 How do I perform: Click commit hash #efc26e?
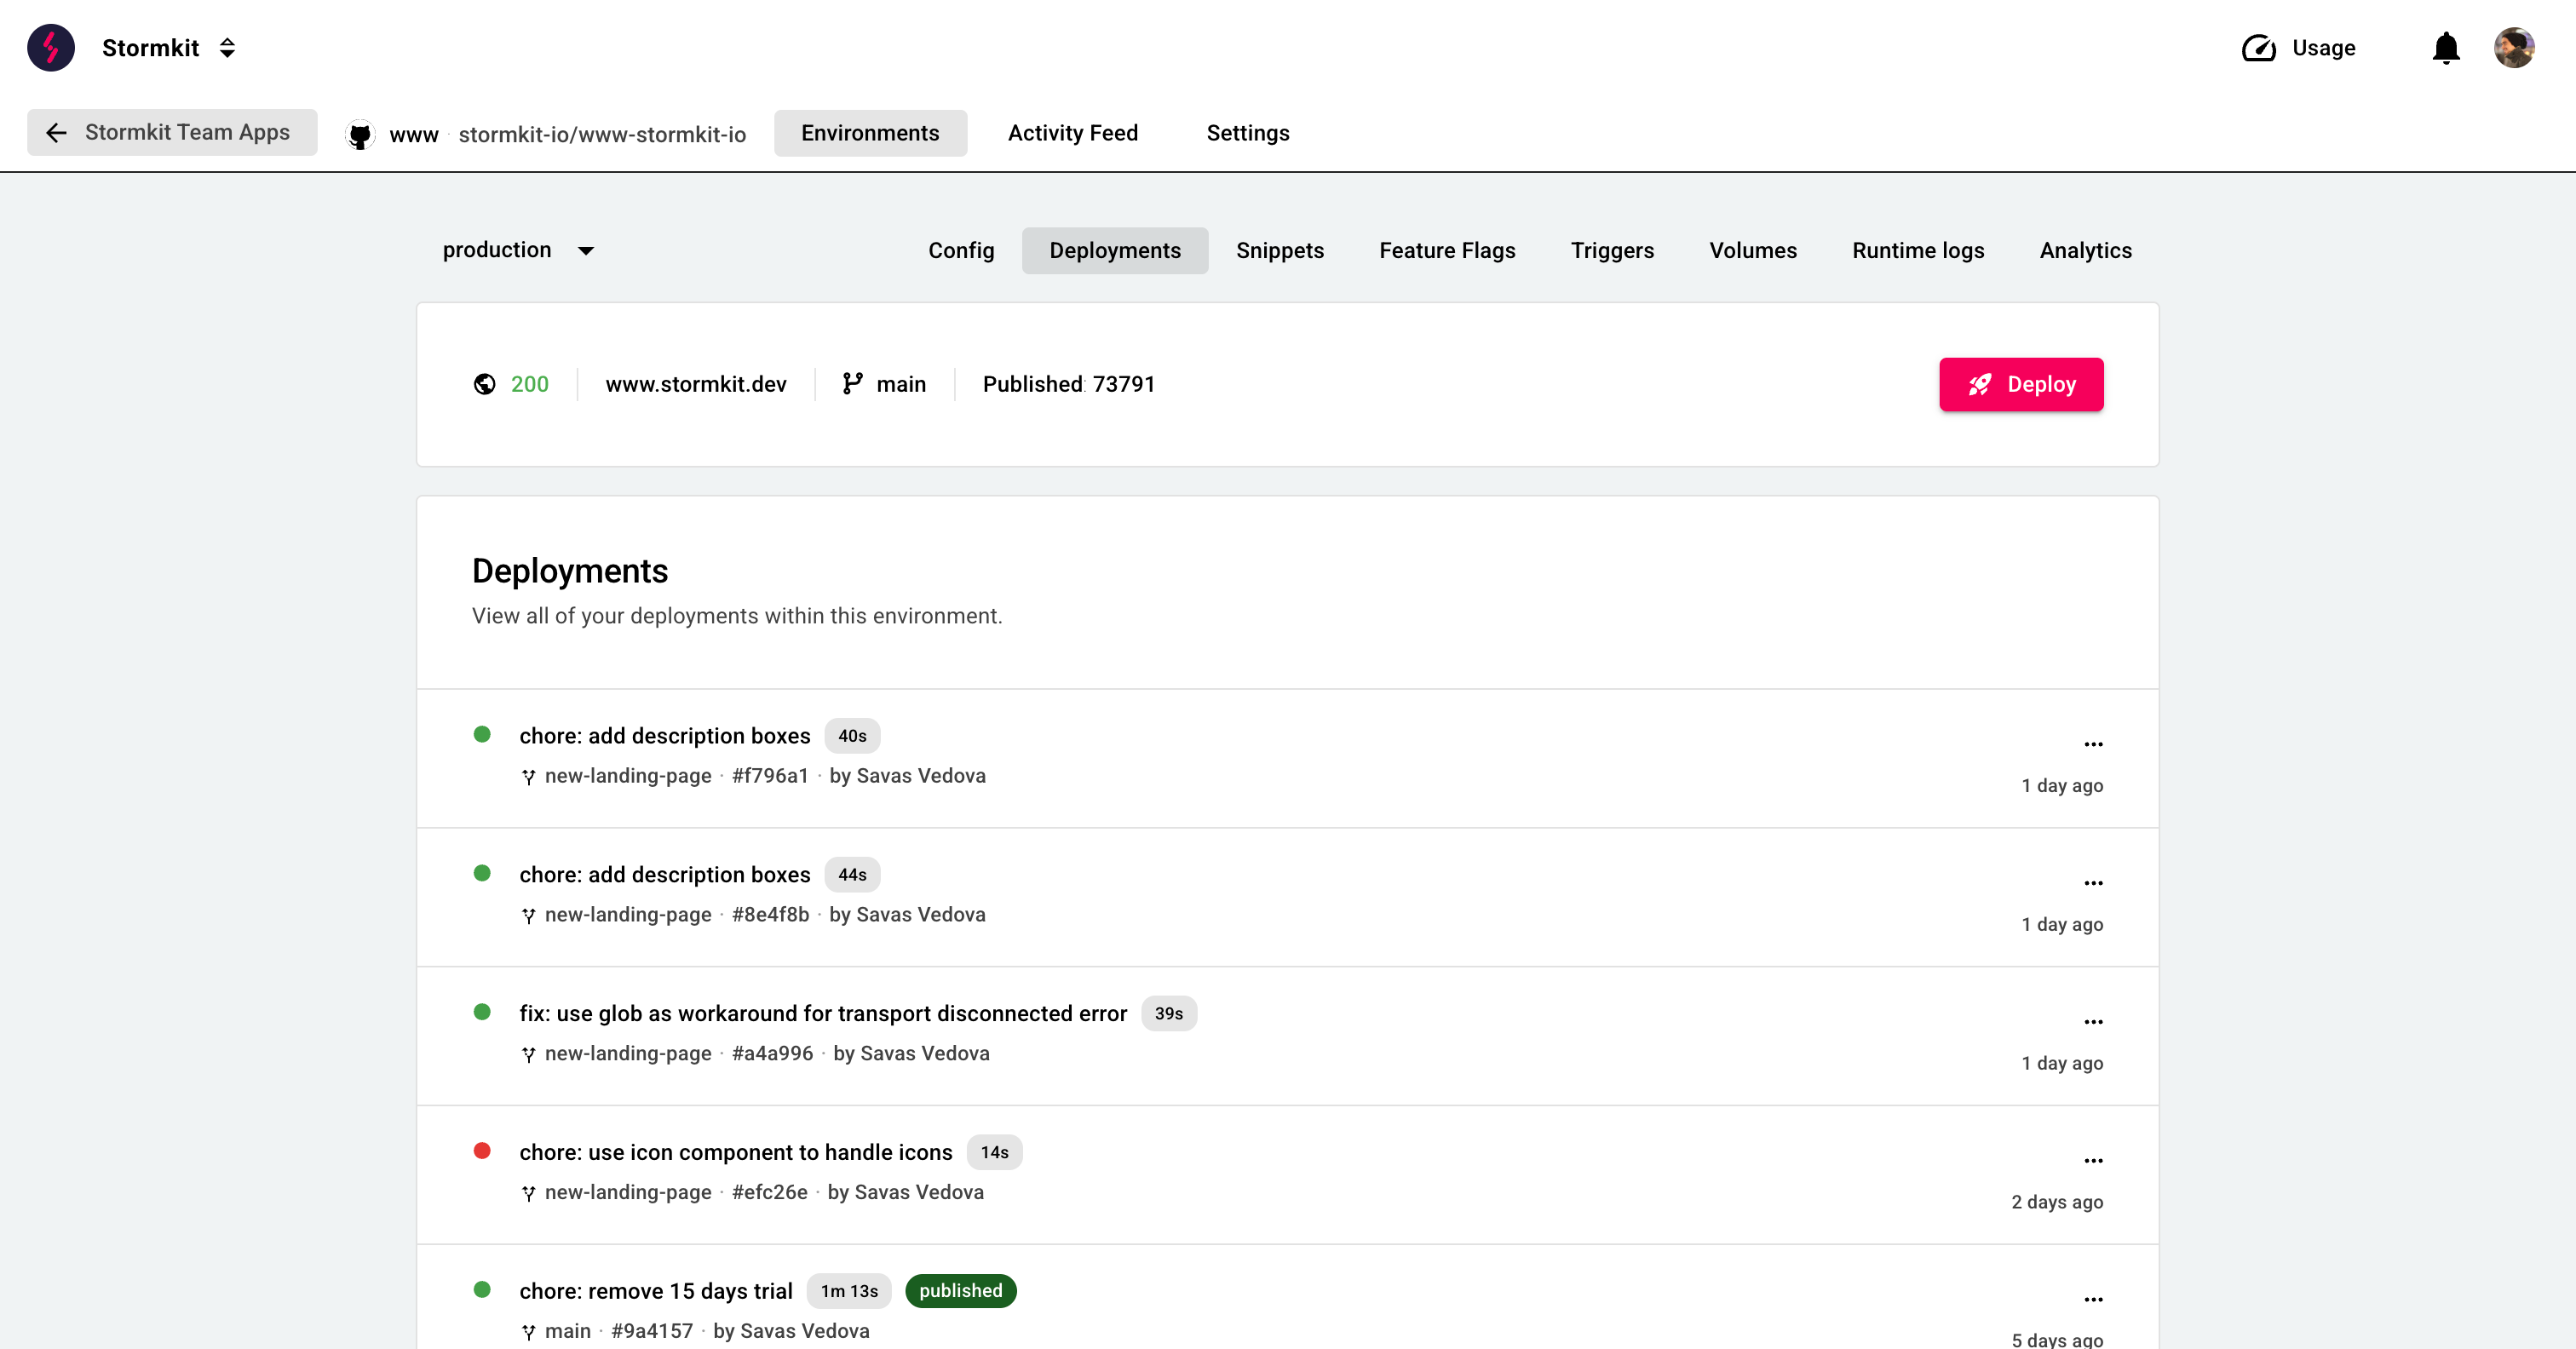[x=768, y=1192]
